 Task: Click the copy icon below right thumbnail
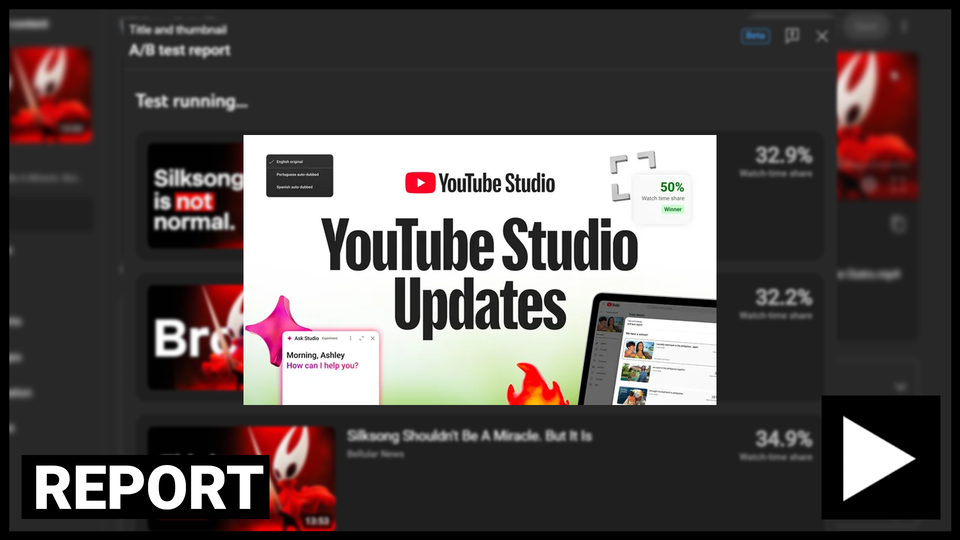click(898, 225)
